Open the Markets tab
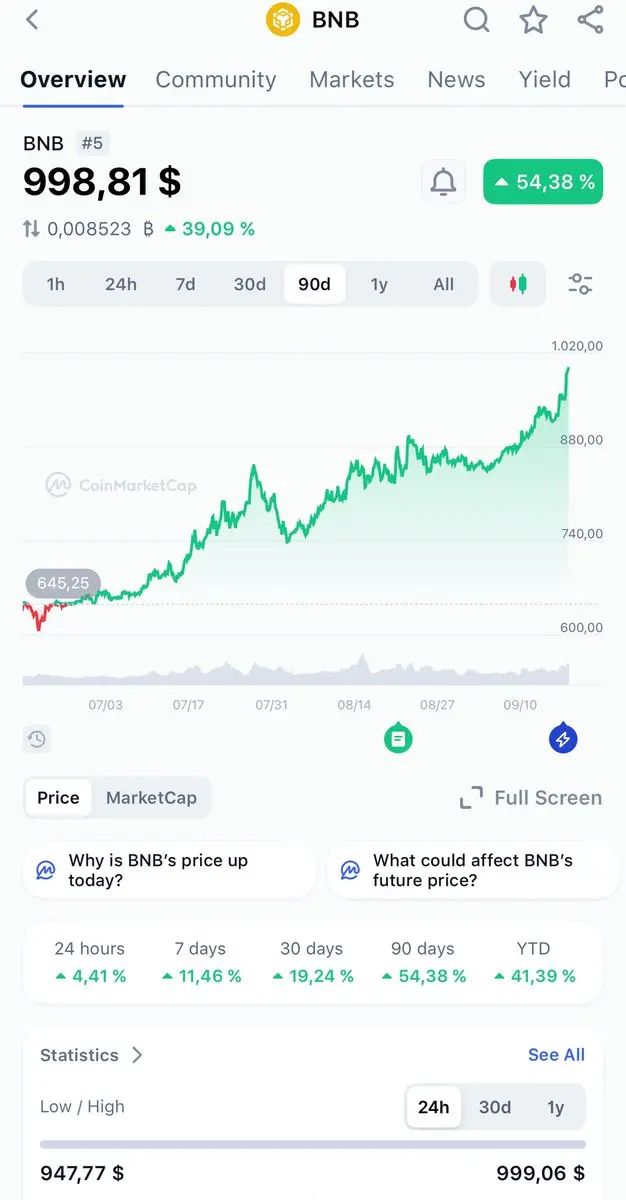 click(352, 79)
